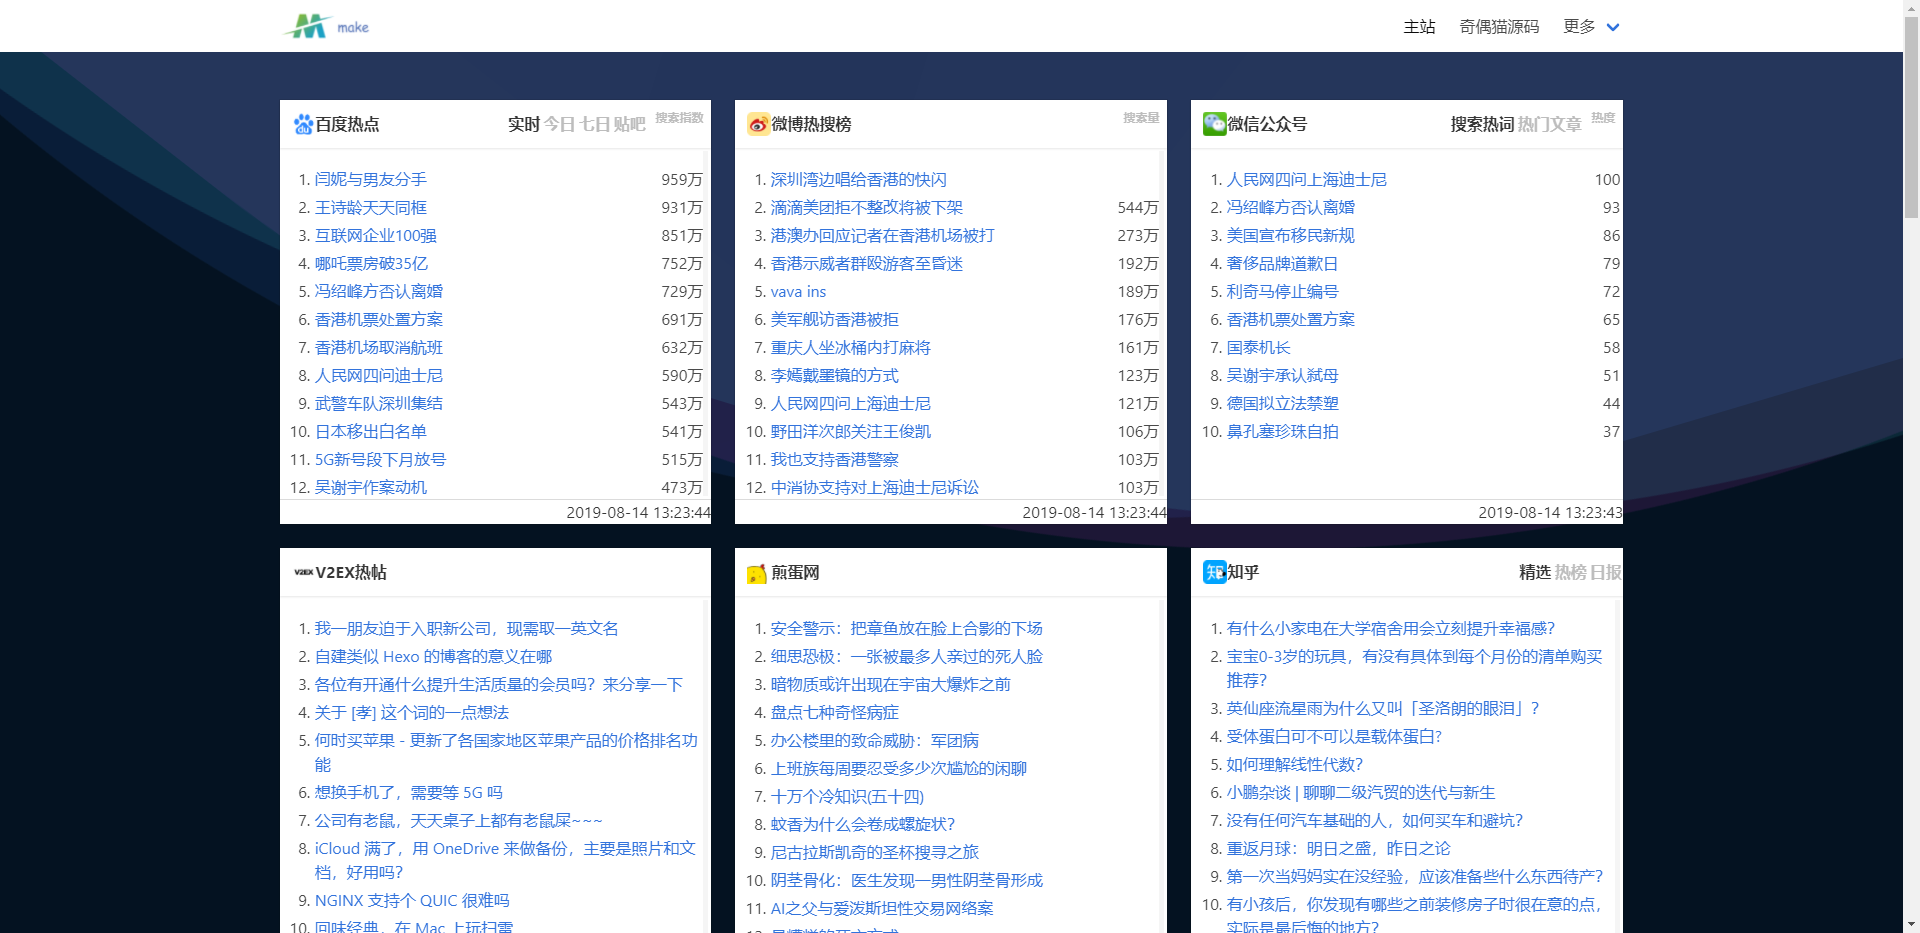Open link 深圳湾边唱给香港的快闪

click(859, 179)
